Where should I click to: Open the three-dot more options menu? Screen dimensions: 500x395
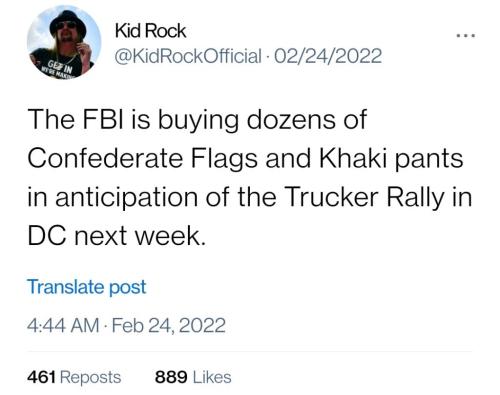(465, 35)
